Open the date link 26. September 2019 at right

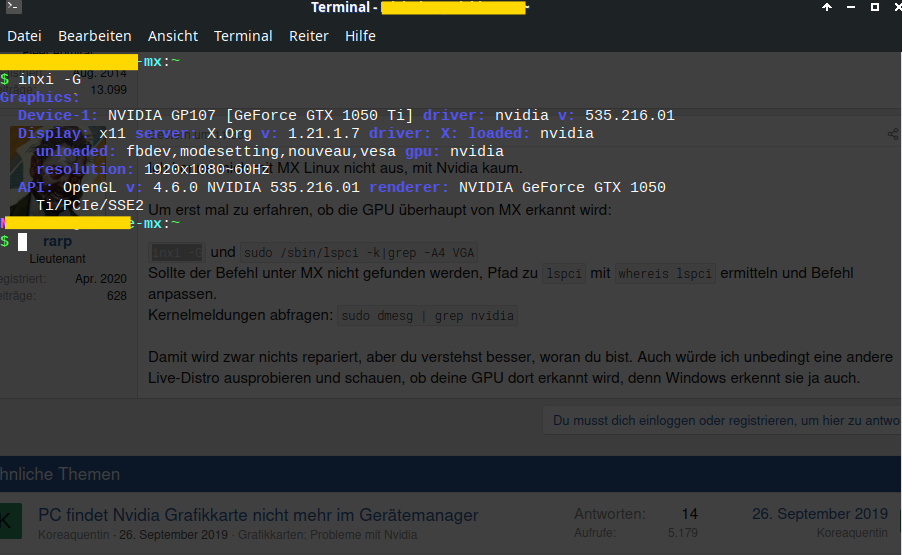[820, 514]
